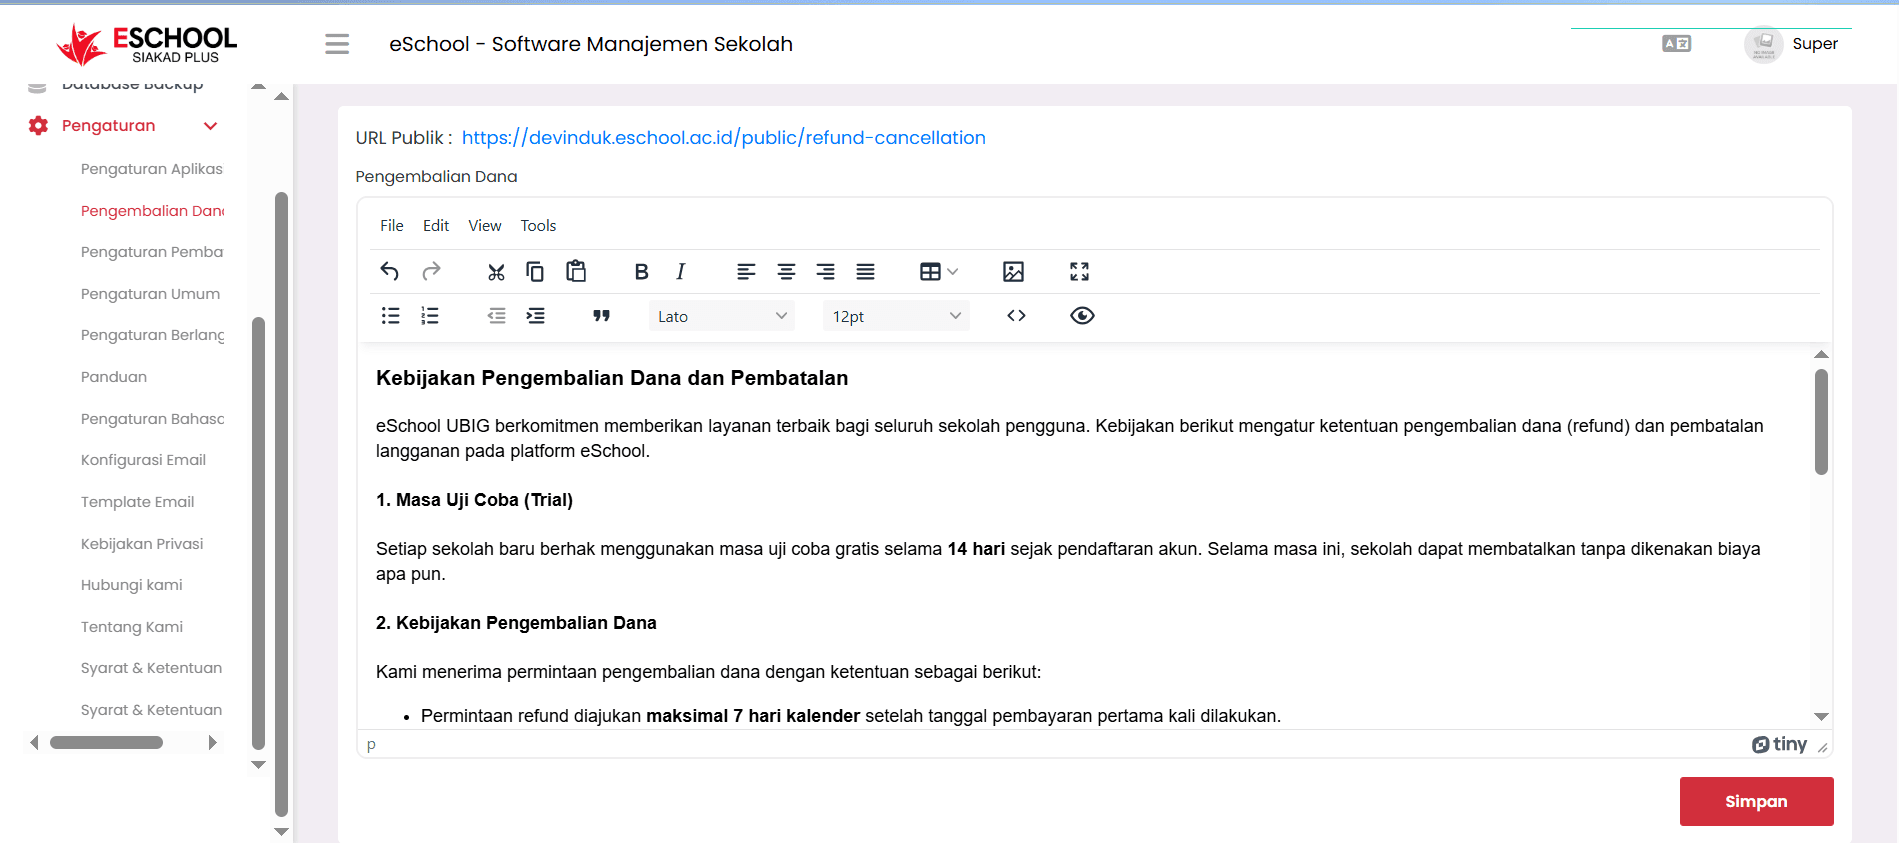Screen dimensions: 1899x843
Task: Click the editor resize handle
Action: 1822,747
